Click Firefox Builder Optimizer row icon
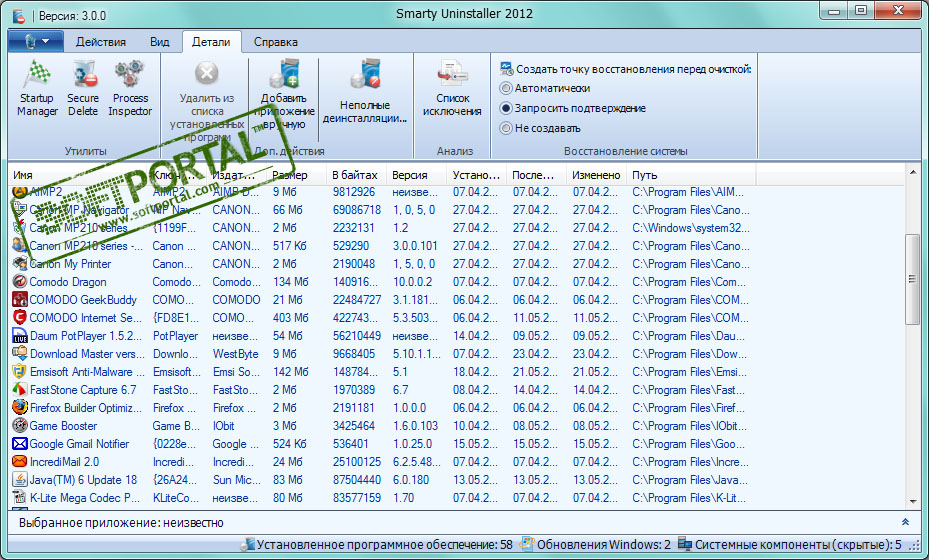Image resolution: width=929 pixels, height=560 pixels. [20, 407]
